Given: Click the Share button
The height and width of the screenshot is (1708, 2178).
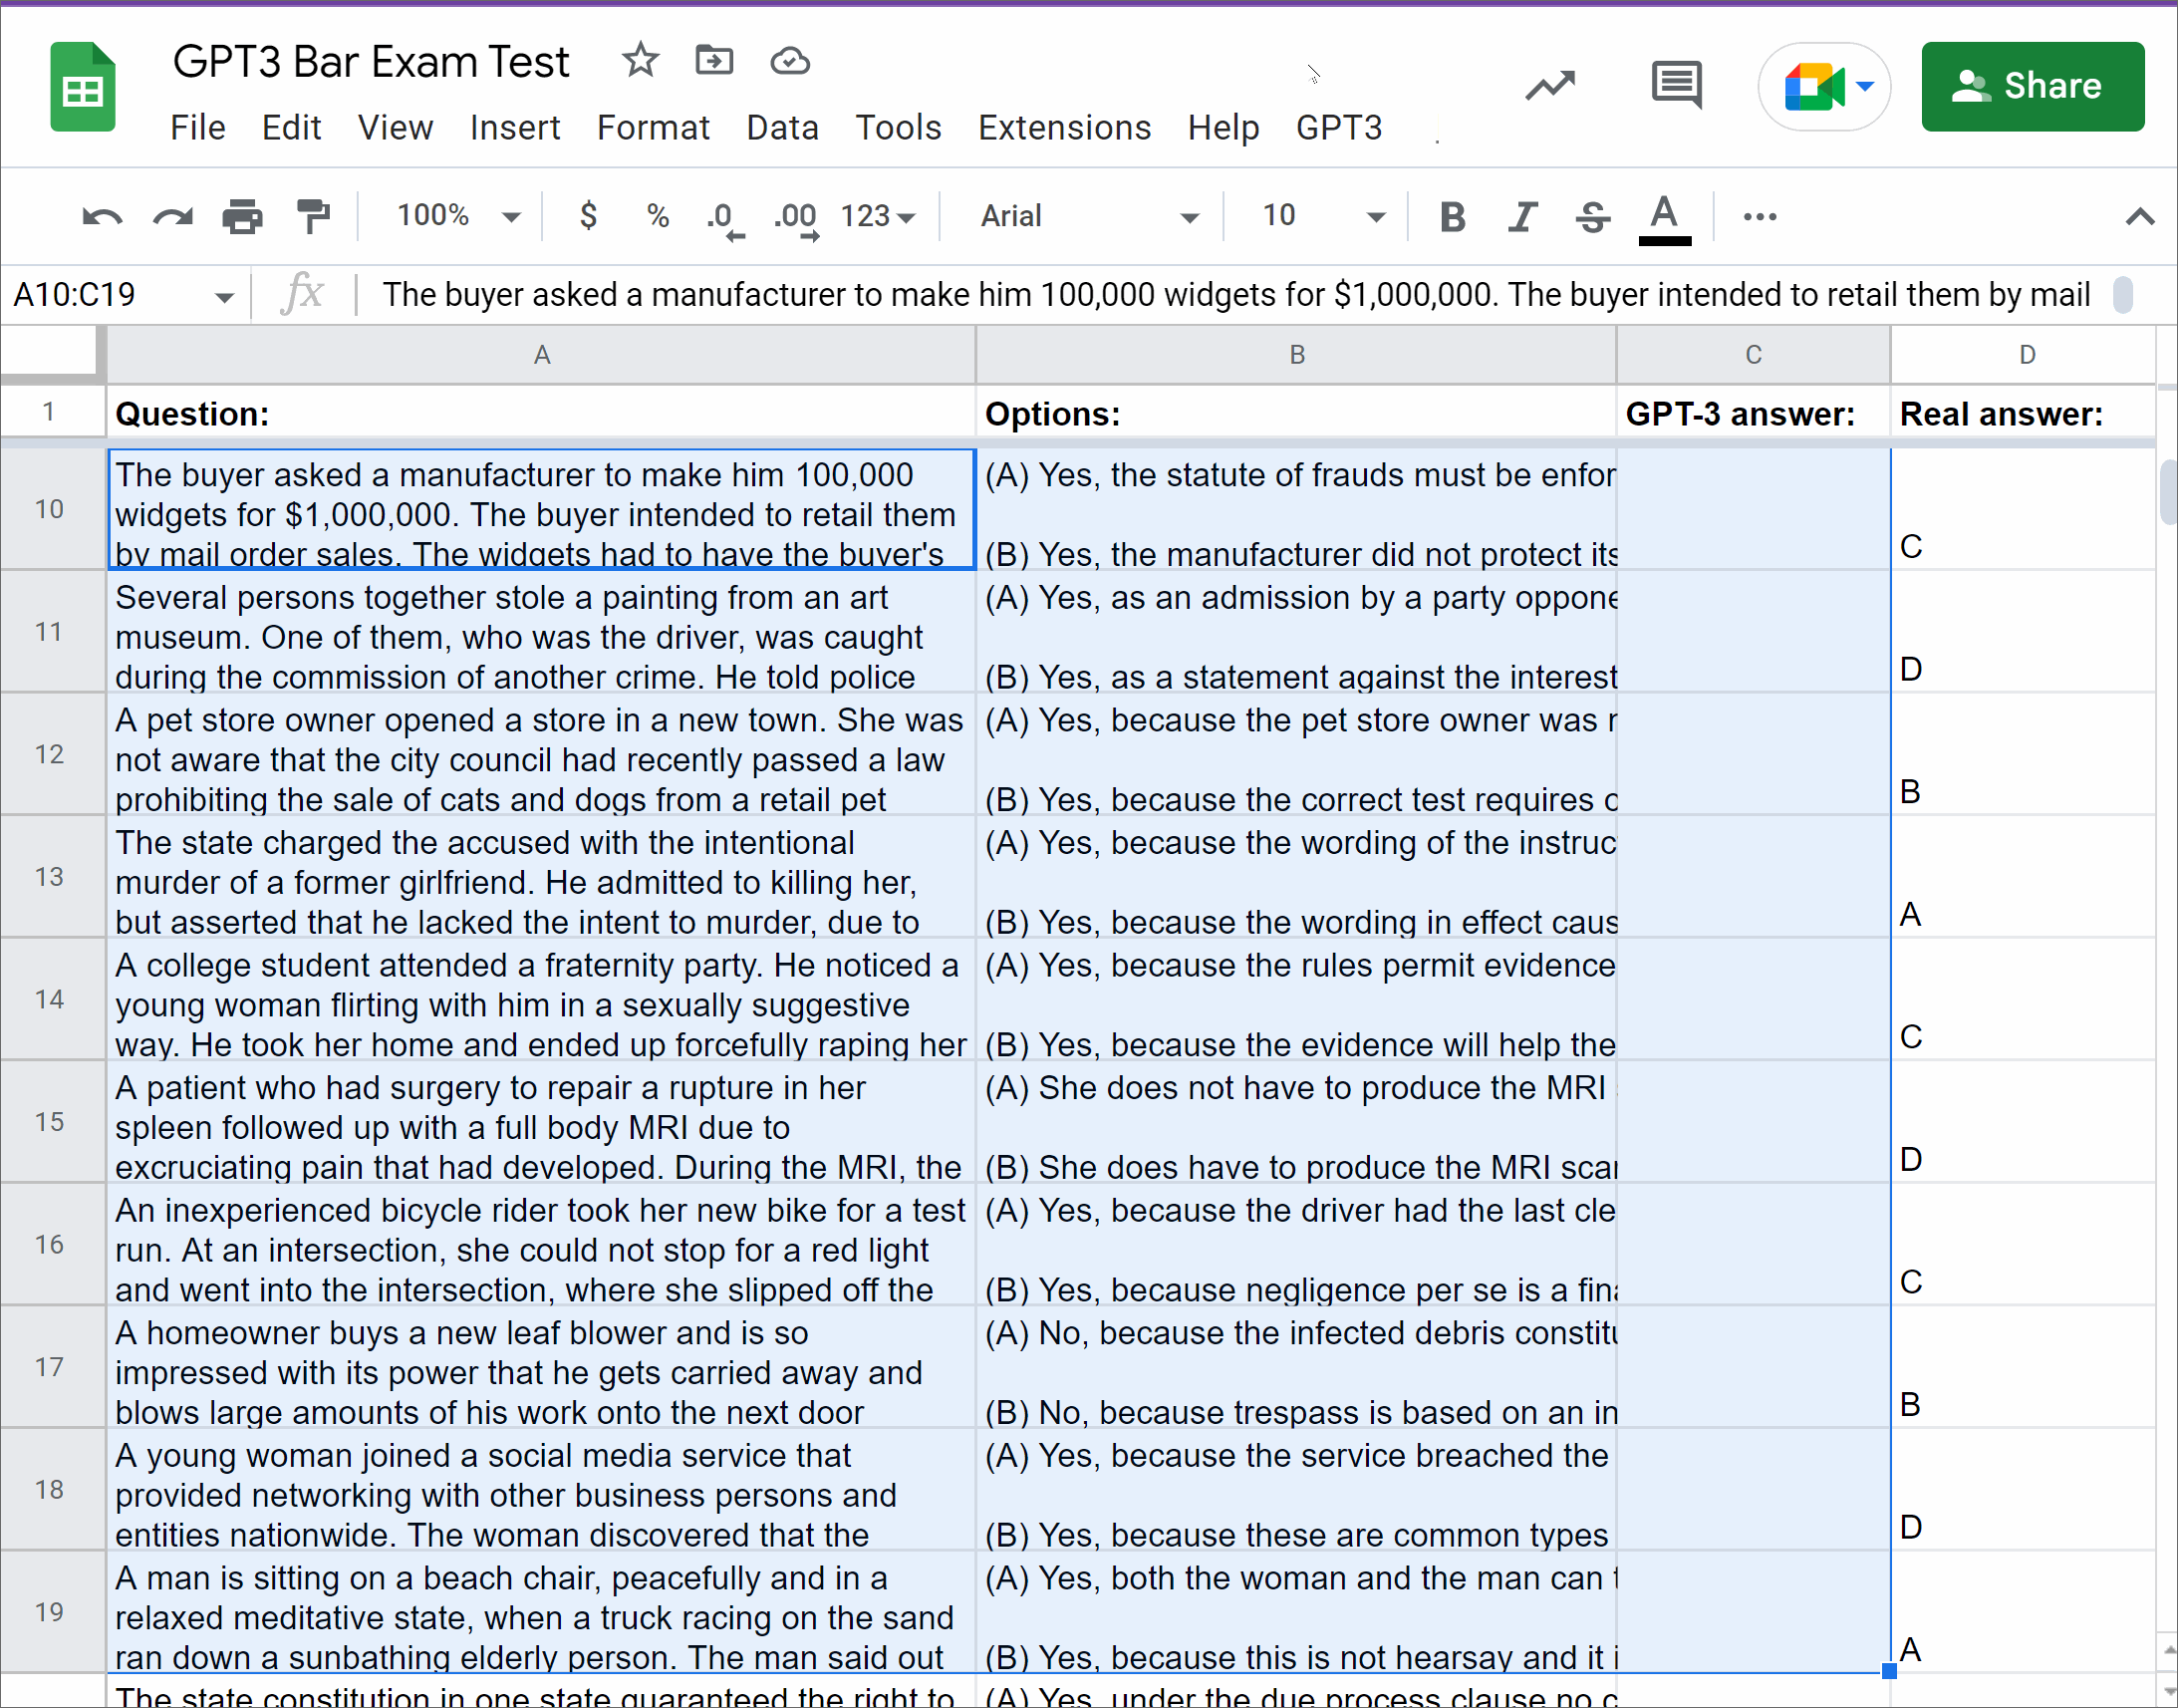Looking at the screenshot, I should (x=2032, y=87).
